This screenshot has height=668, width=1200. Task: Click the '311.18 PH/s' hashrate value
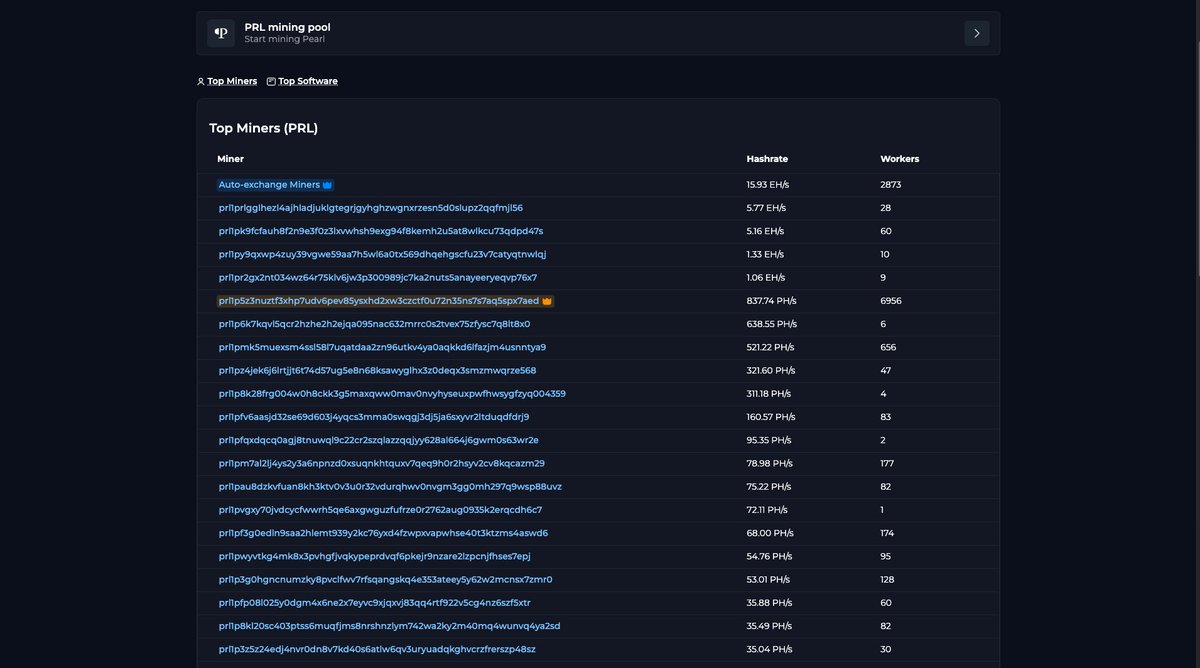[770, 393]
